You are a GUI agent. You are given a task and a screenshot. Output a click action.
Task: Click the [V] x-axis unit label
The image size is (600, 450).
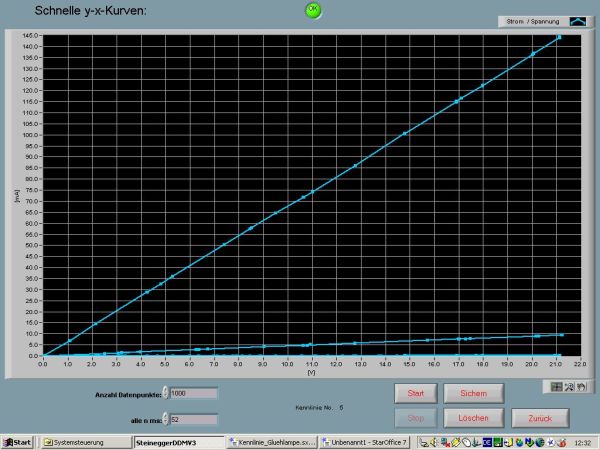coord(311,372)
